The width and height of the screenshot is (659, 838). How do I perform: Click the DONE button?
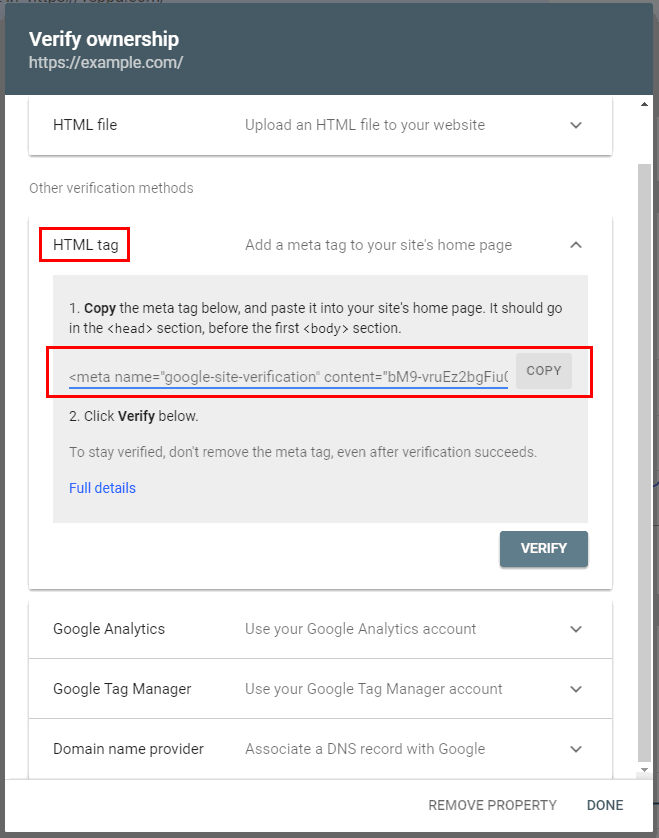point(605,805)
